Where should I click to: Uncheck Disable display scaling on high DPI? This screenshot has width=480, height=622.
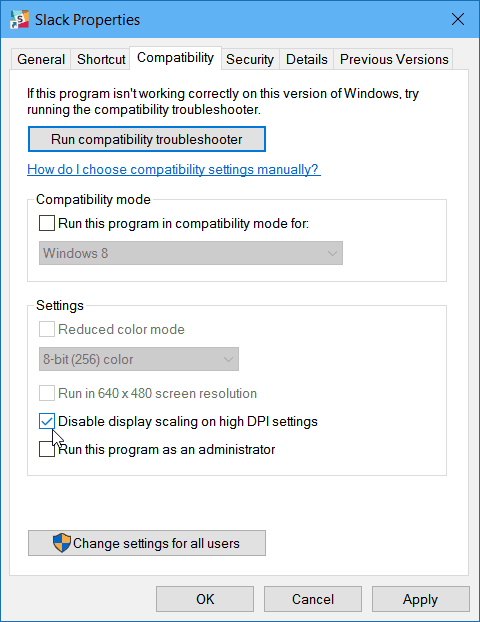[x=47, y=421]
